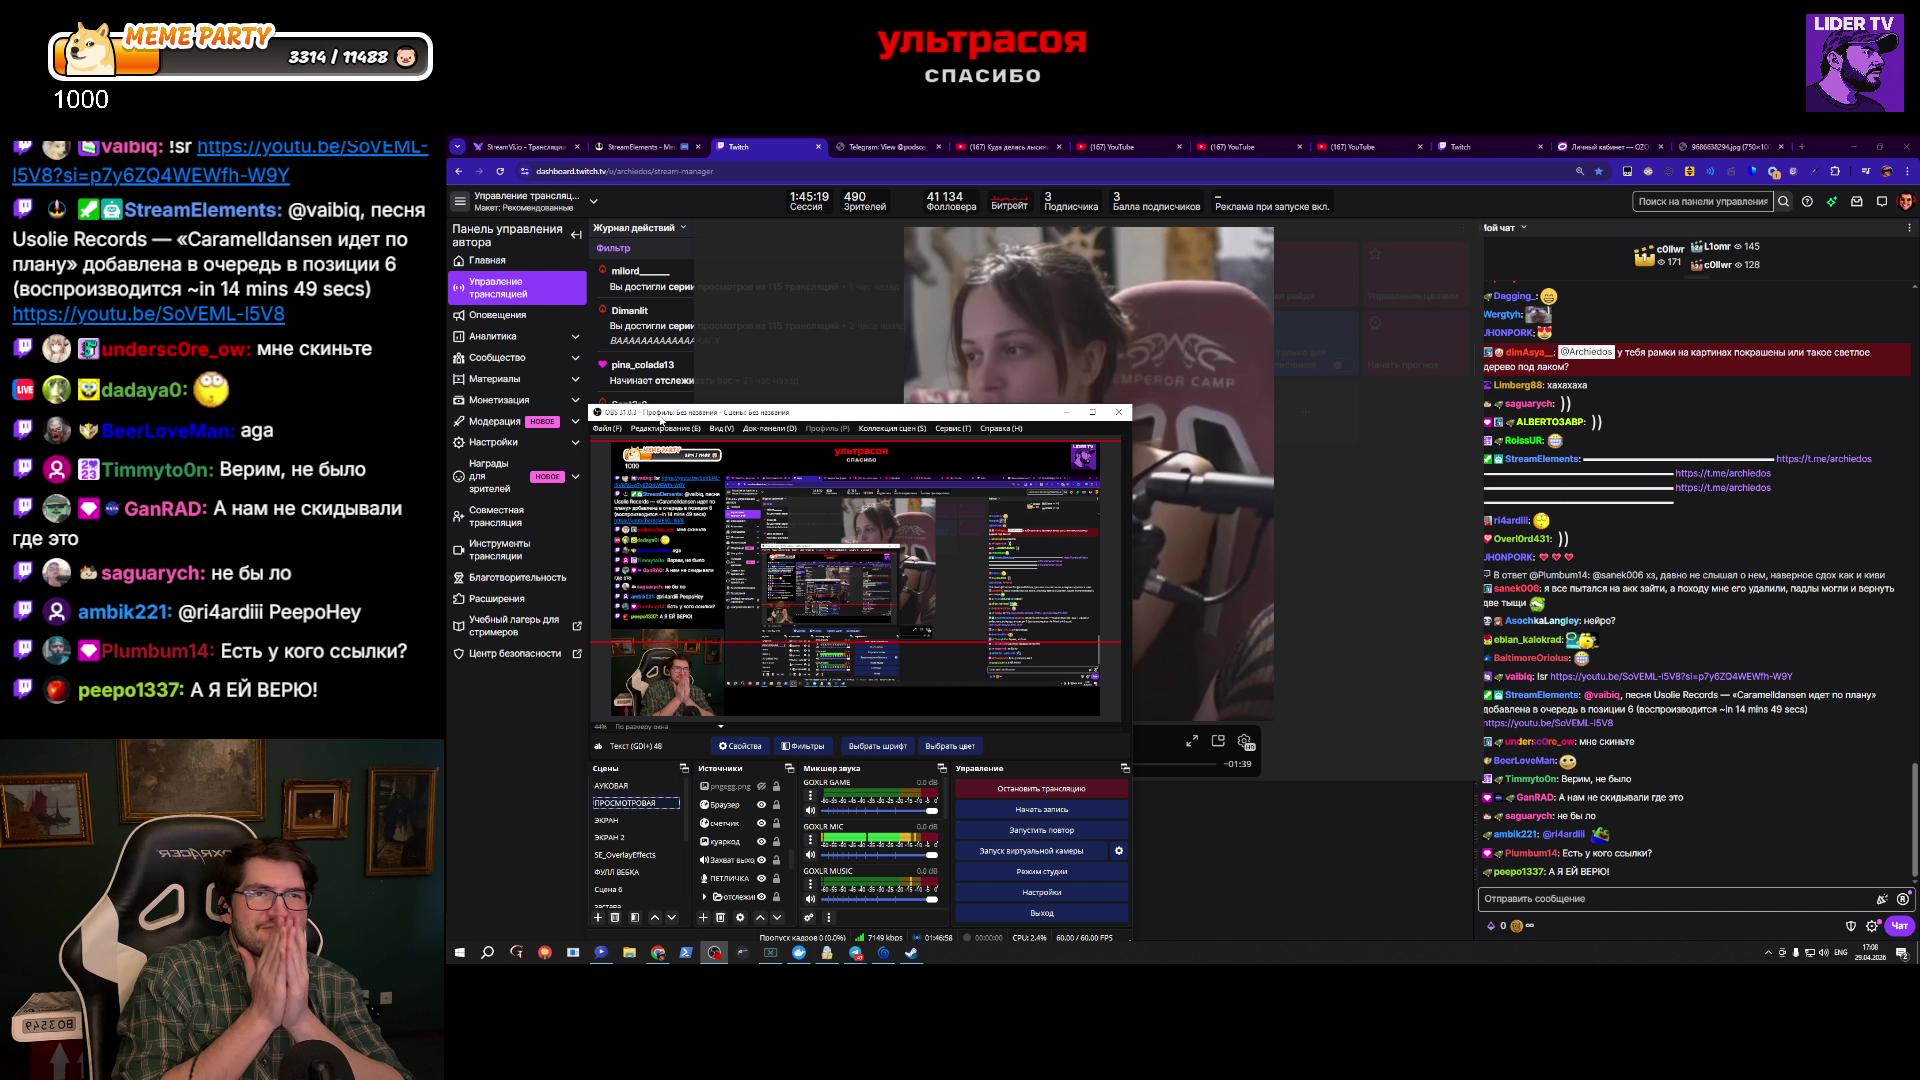Open chat settings gear icon

pos(1872,926)
